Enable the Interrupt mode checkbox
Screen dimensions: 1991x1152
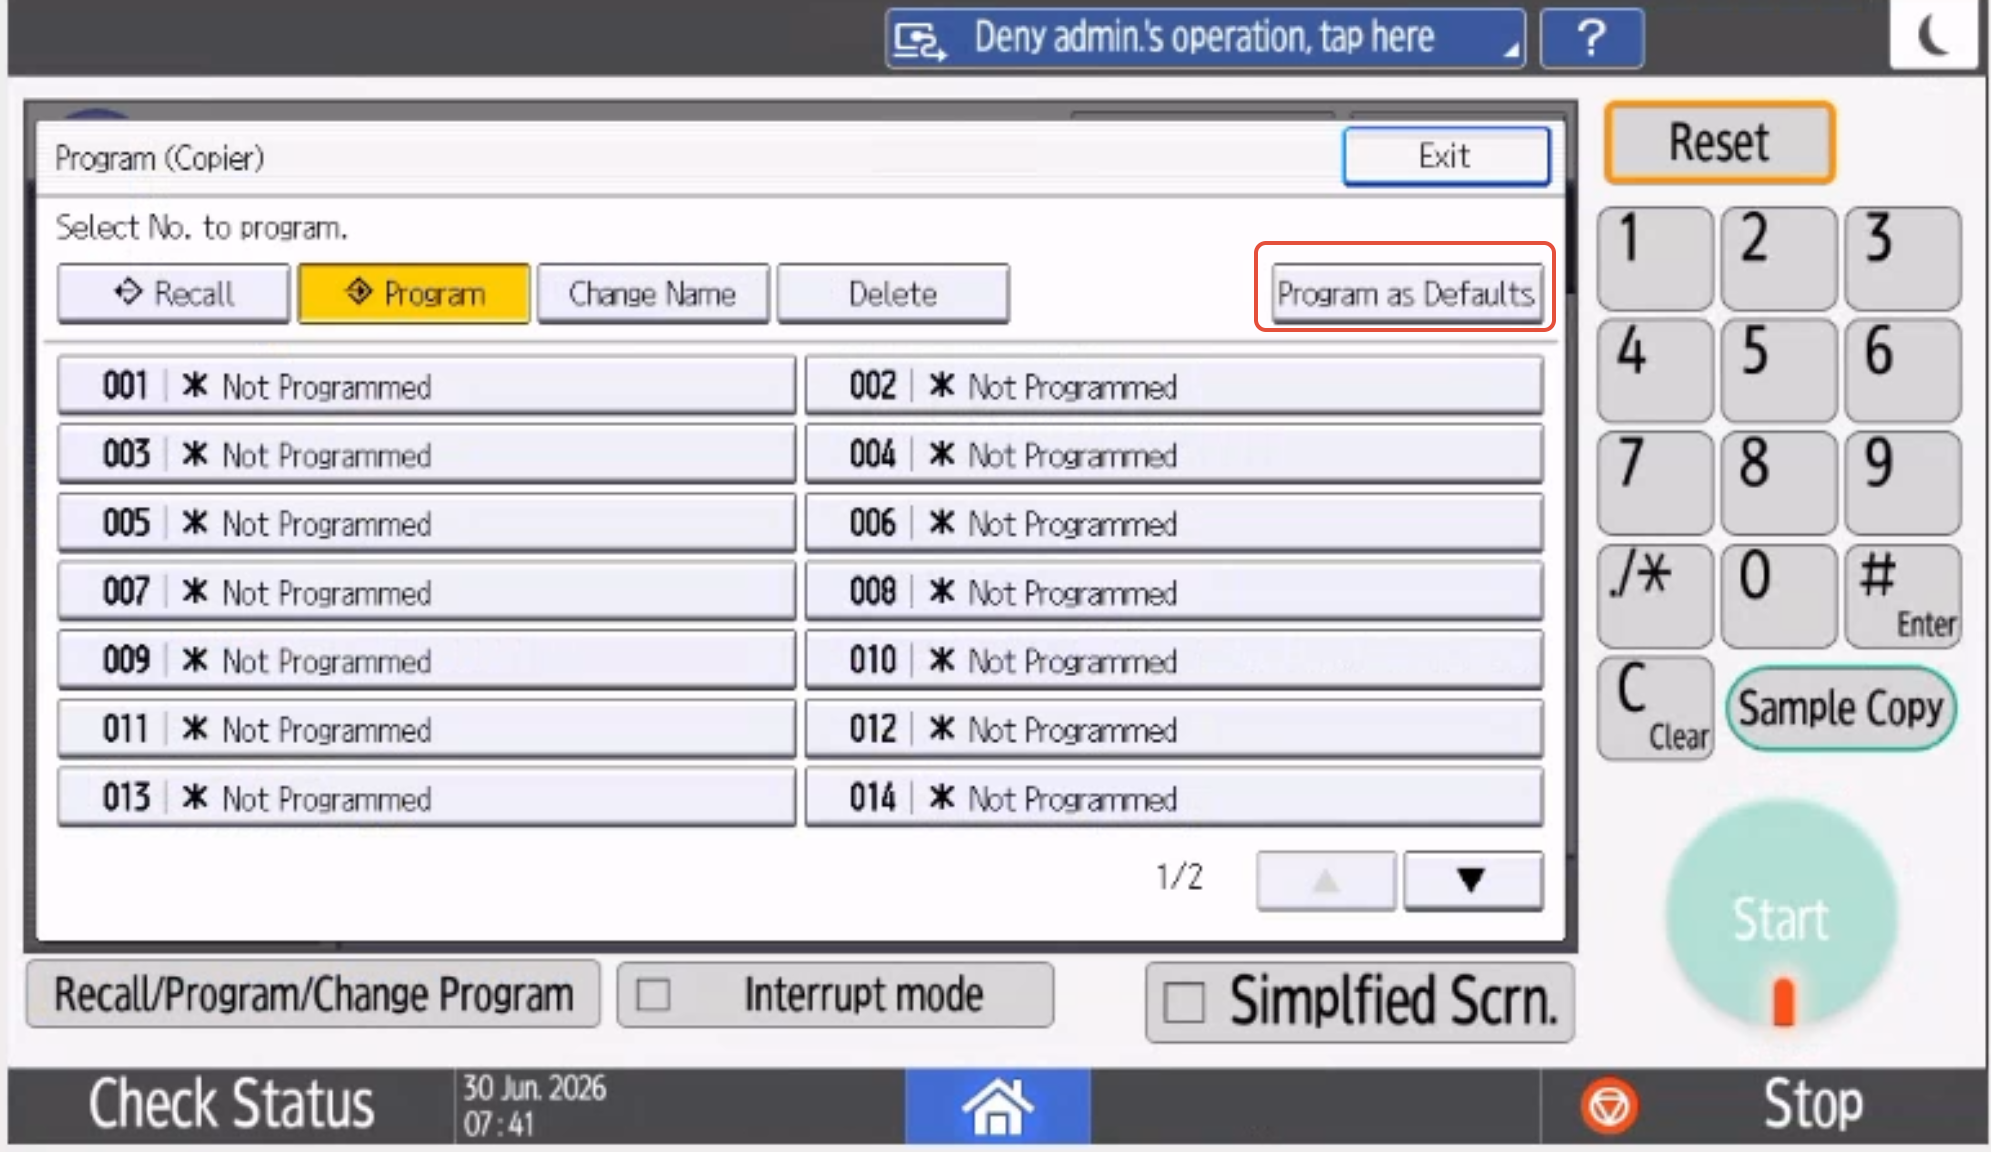(x=653, y=995)
